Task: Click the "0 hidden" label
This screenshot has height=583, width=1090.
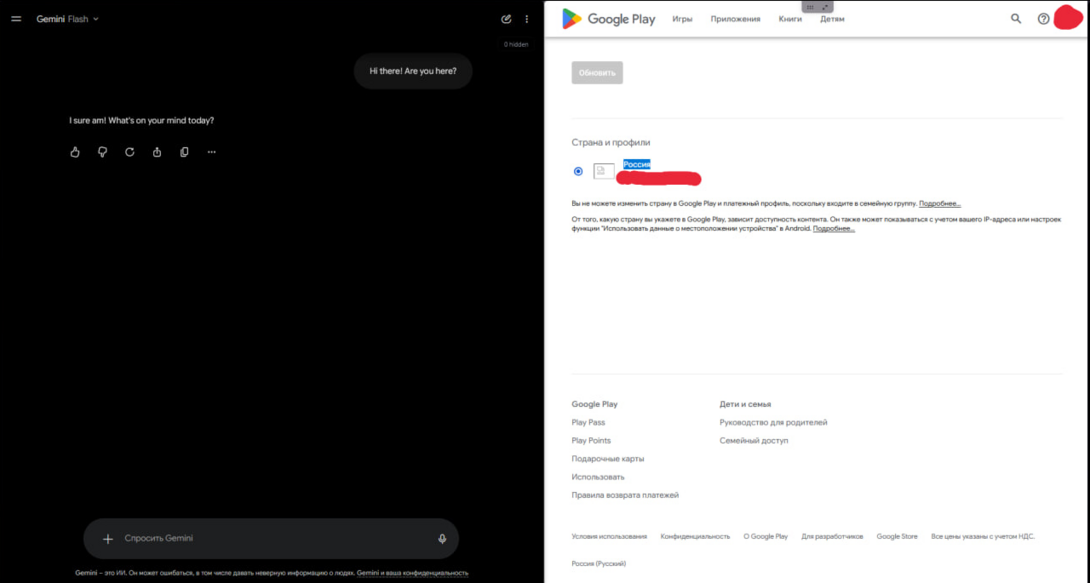Action: pyautogui.click(x=516, y=44)
